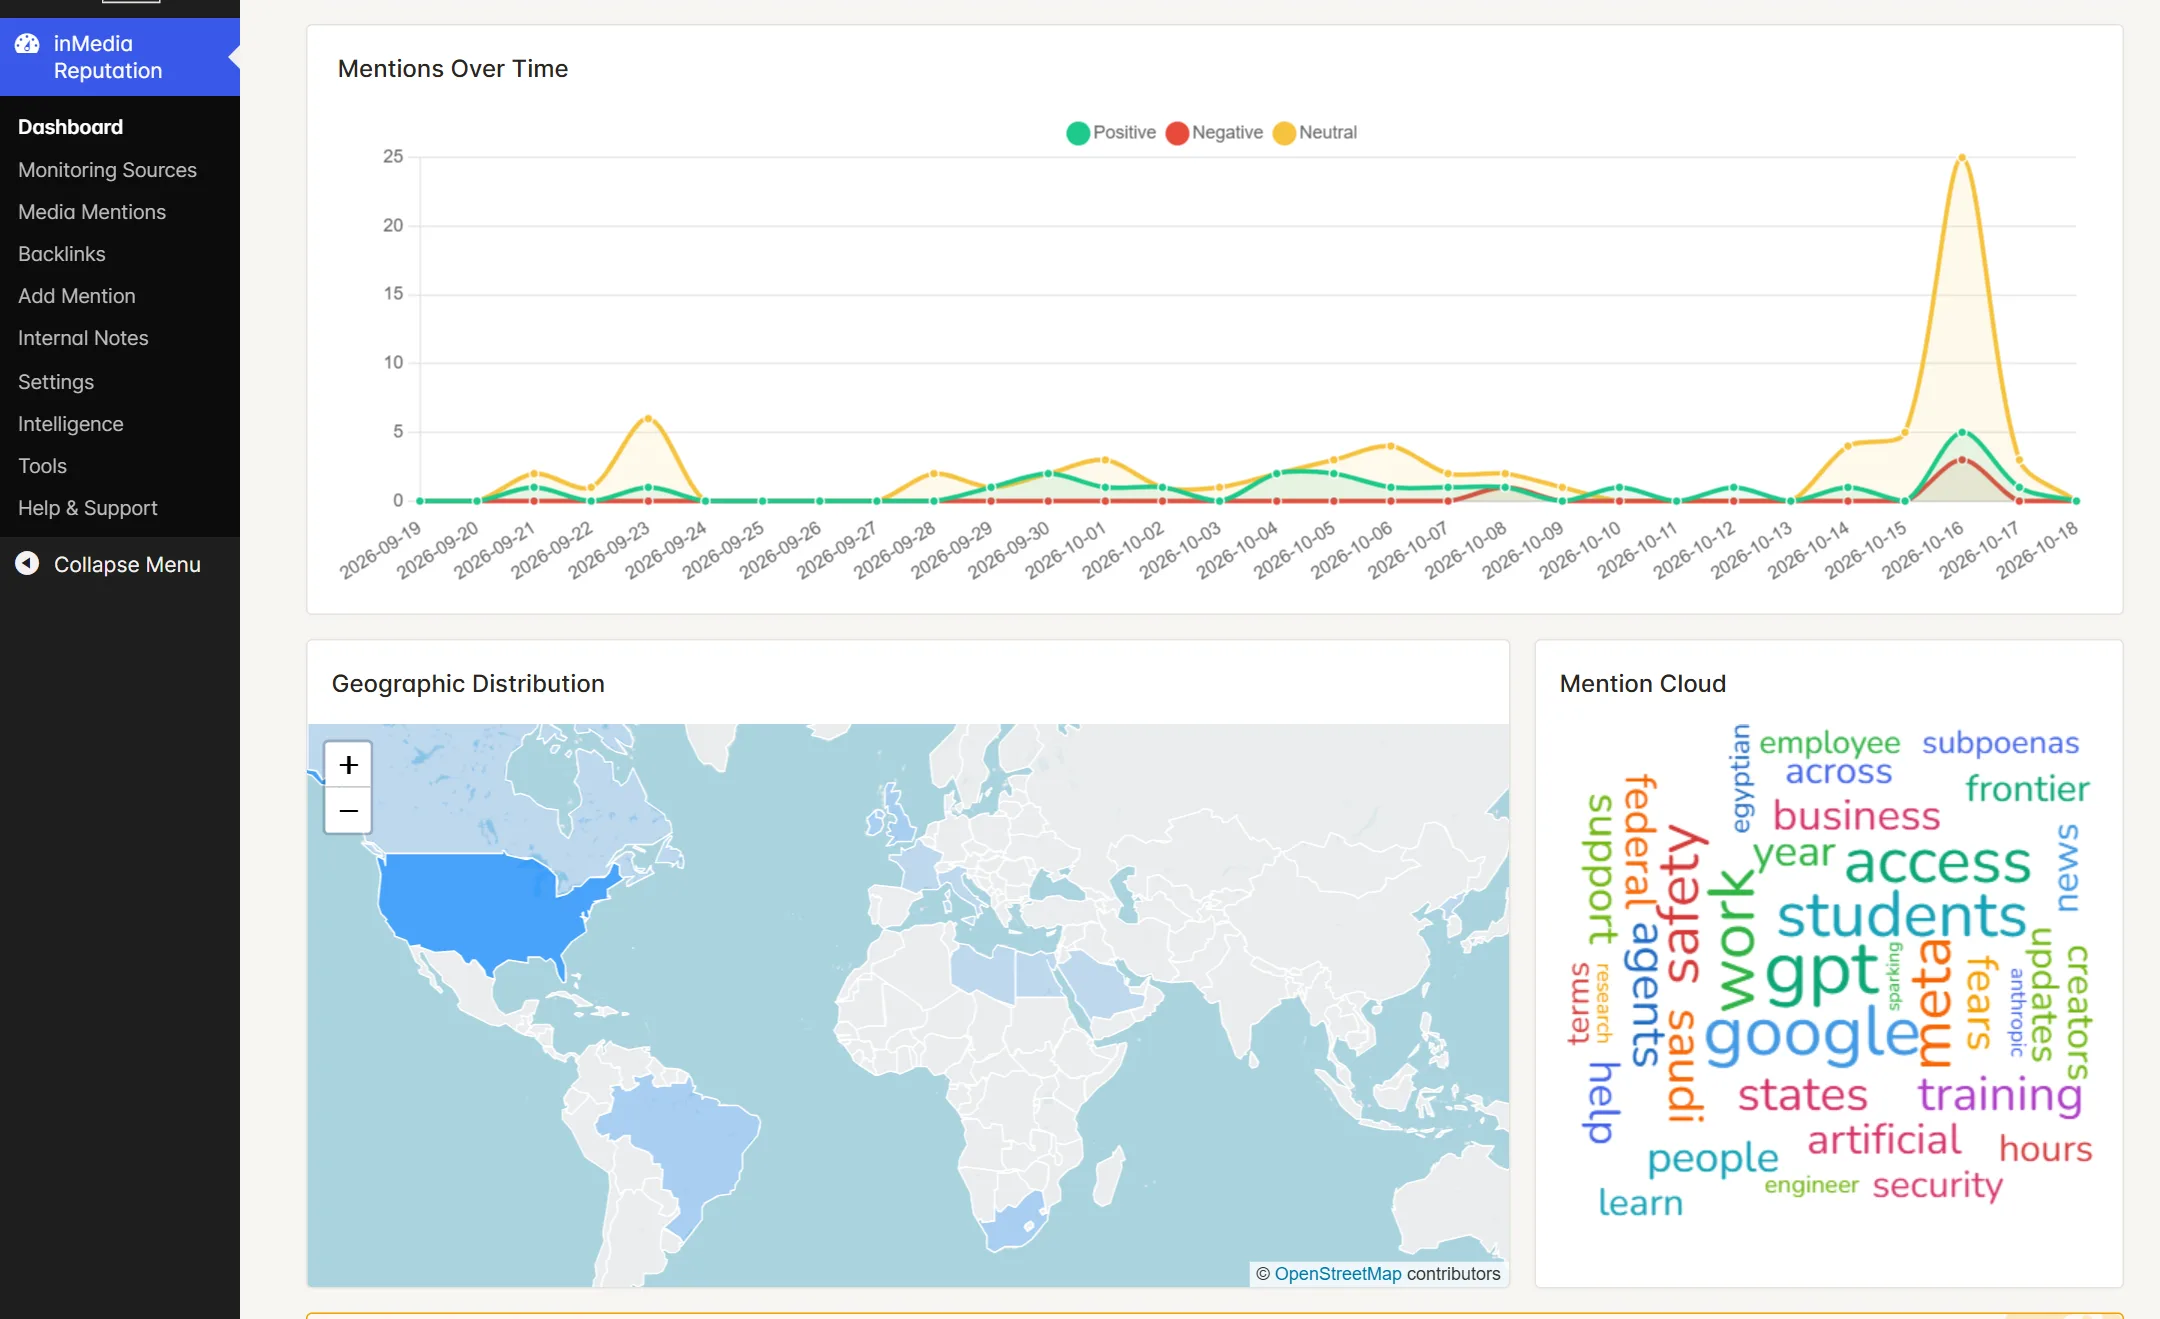Click the 2026-10-01 axis date label
The width and height of the screenshot is (2160, 1319).
click(1066, 550)
